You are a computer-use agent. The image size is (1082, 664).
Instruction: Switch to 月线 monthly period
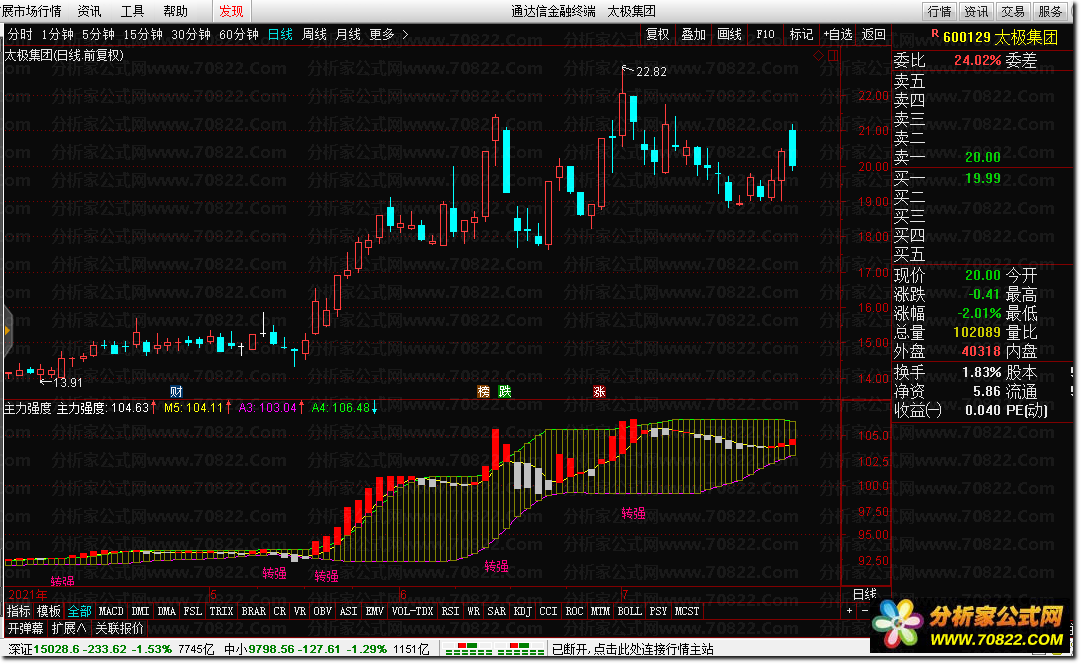pyautogui.click(x=348, y=34)
